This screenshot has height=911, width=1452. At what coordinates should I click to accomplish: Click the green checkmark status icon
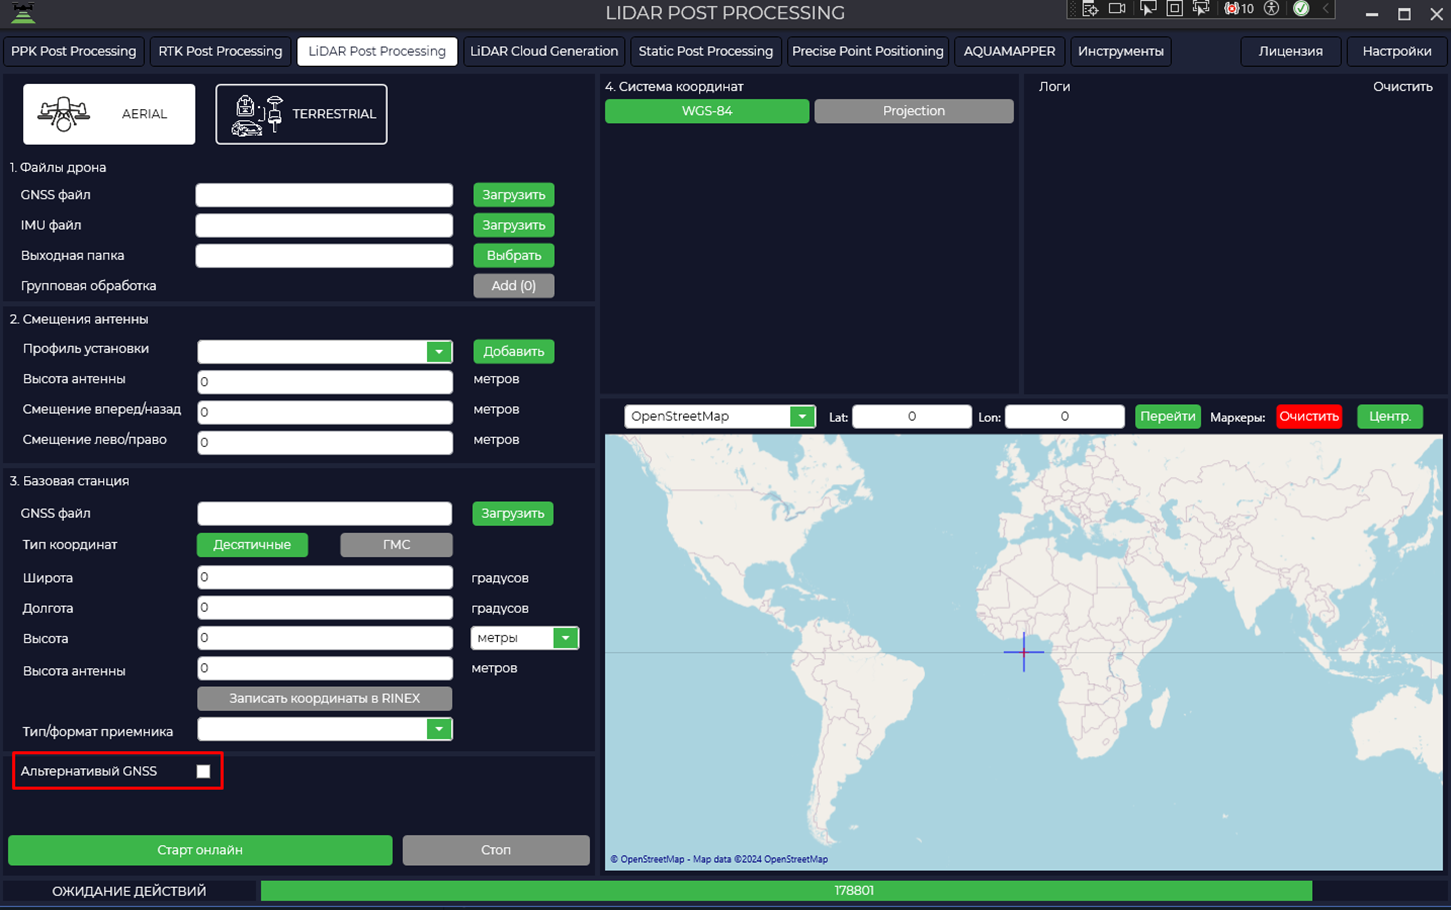(x=1301, y=9)
